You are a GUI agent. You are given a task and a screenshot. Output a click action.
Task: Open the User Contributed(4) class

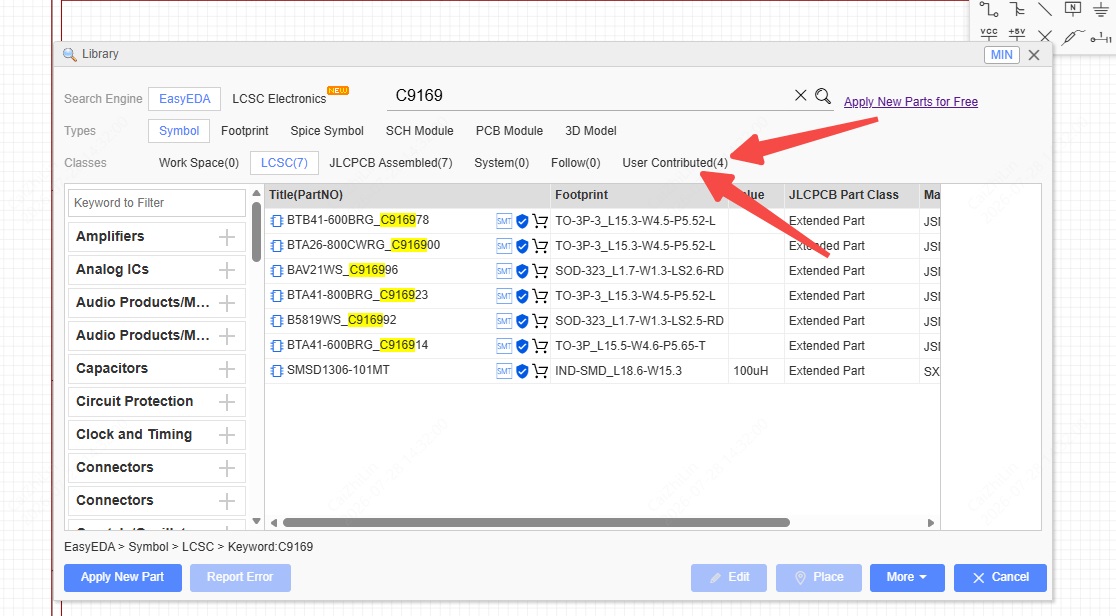[x=675, y=163]
